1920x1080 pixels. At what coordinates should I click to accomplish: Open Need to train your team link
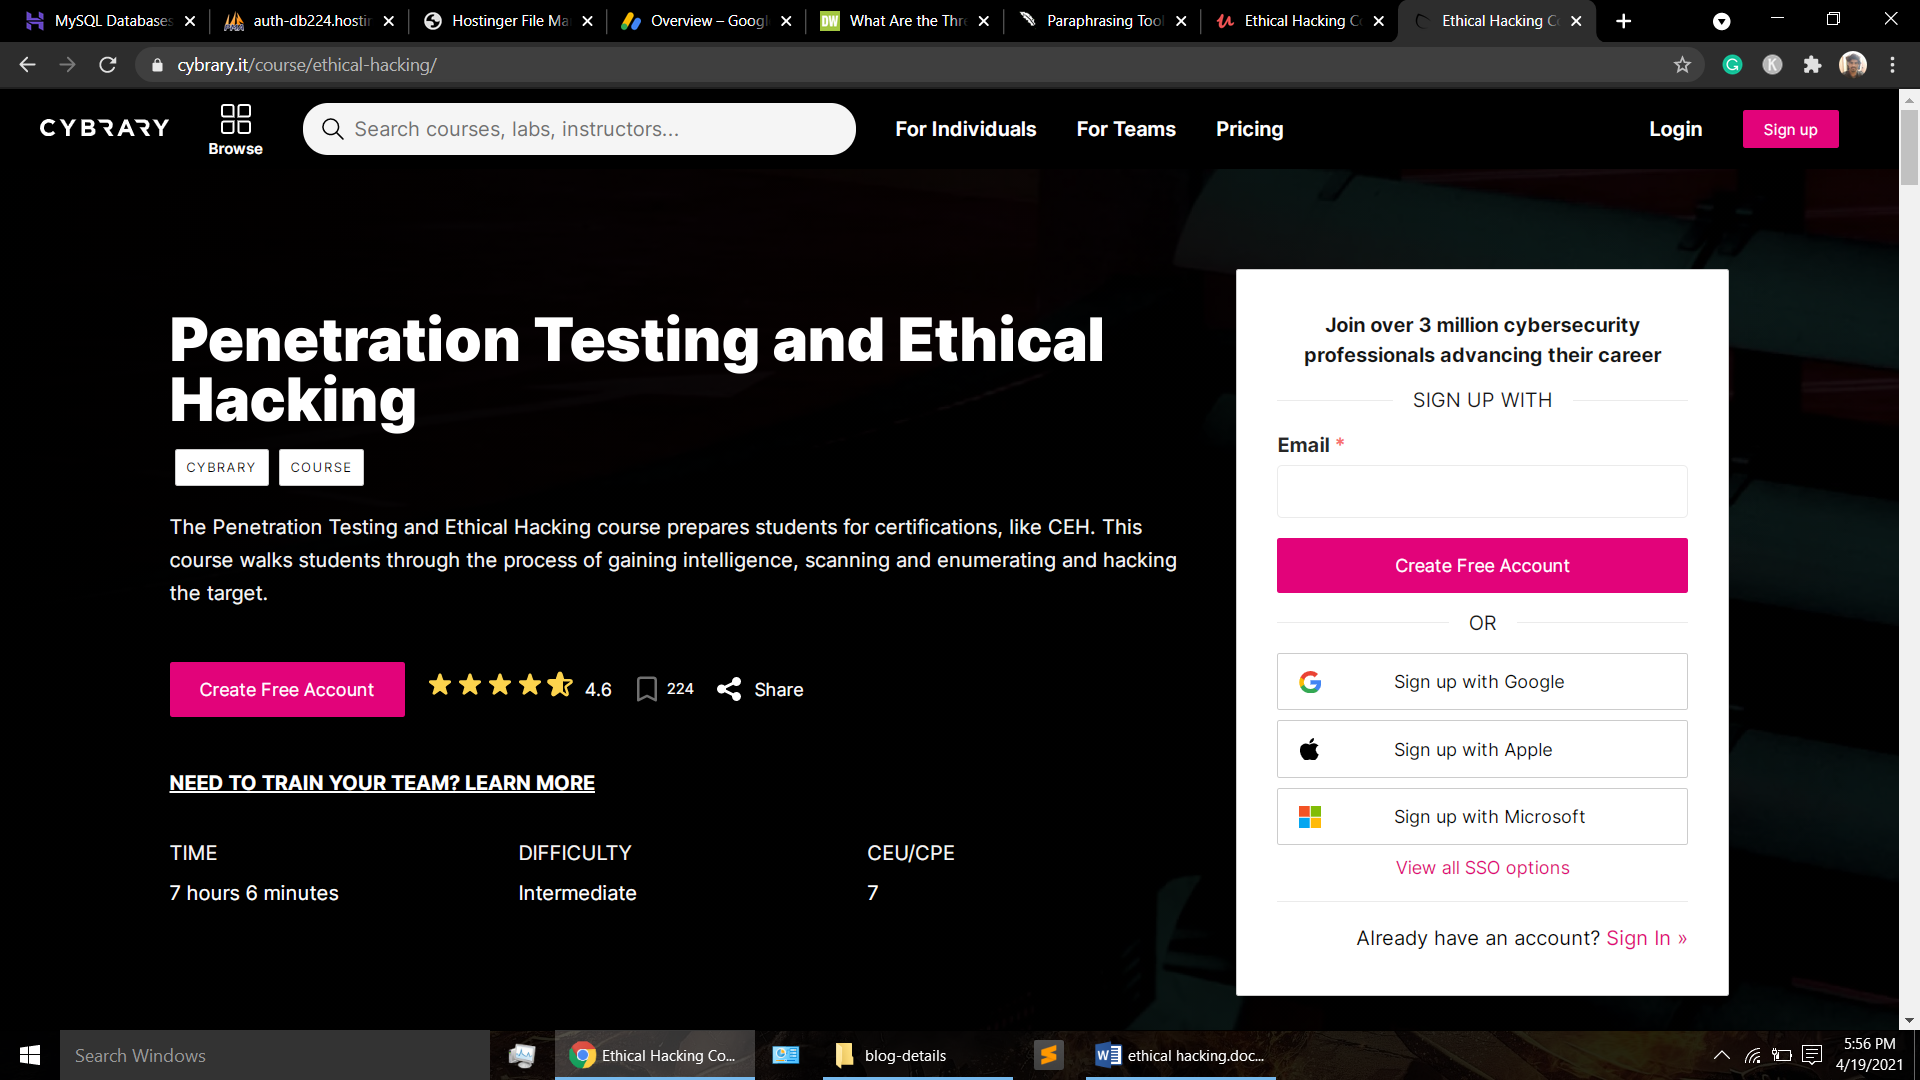click(x=382, y=783)
